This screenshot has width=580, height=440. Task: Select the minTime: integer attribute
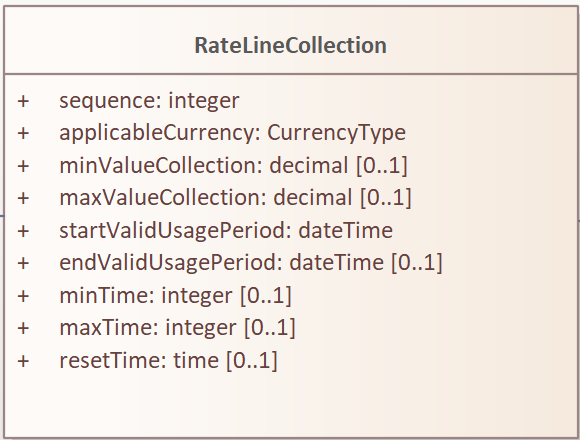[x=175, y=295]
